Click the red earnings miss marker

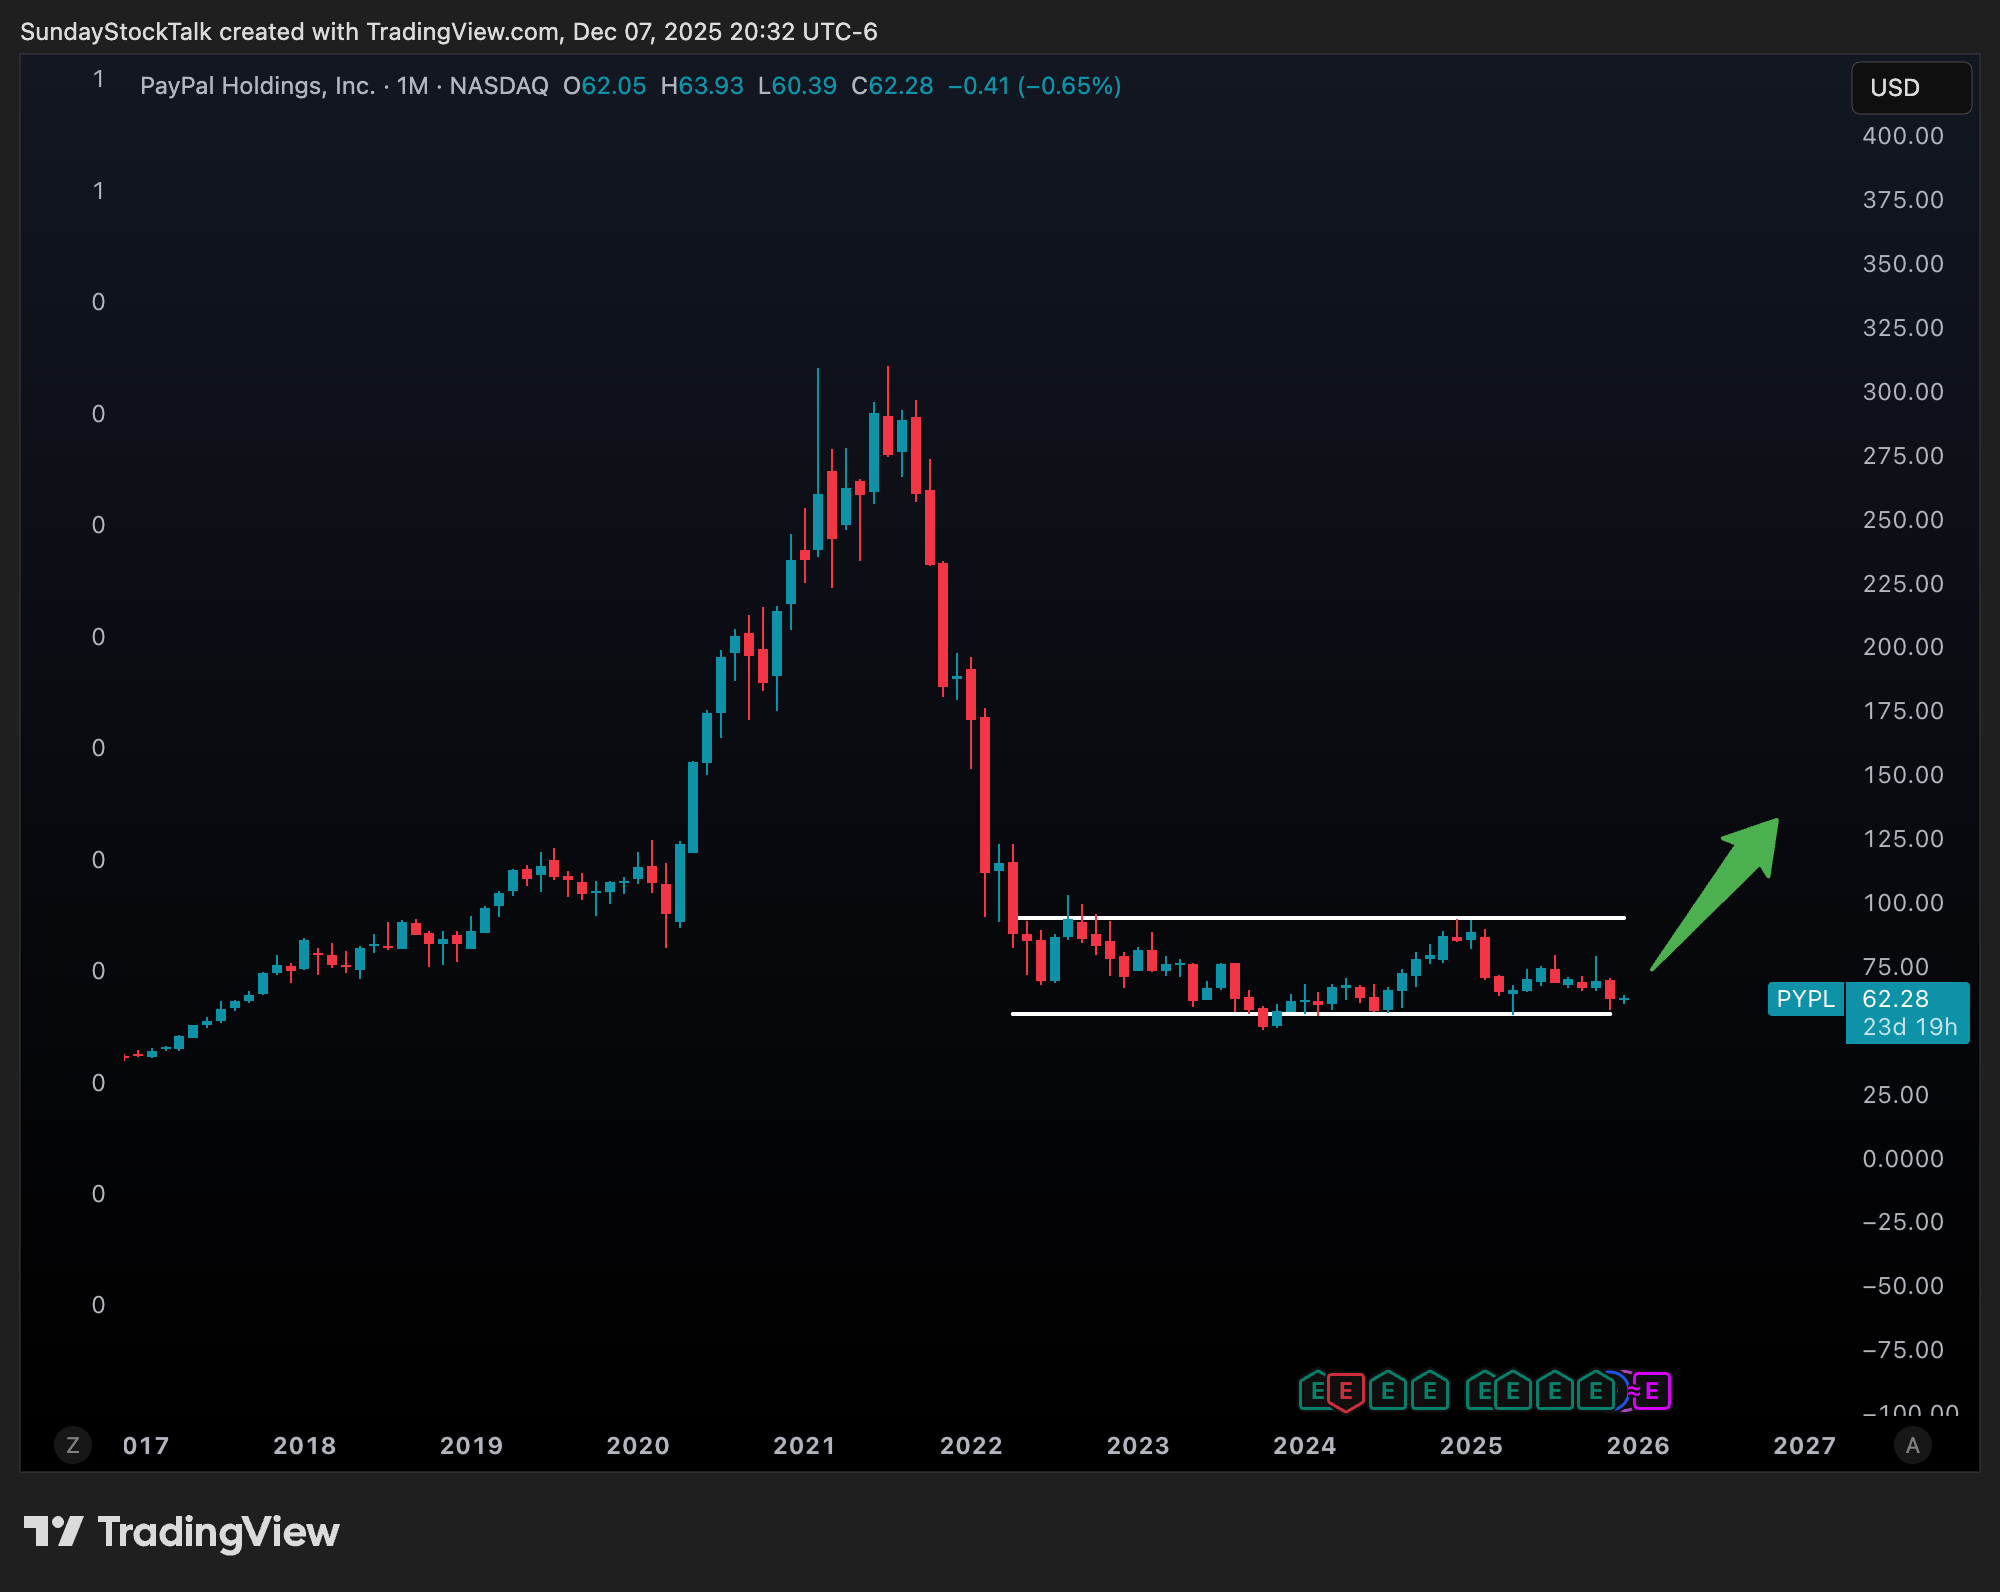point(1345,1391)
